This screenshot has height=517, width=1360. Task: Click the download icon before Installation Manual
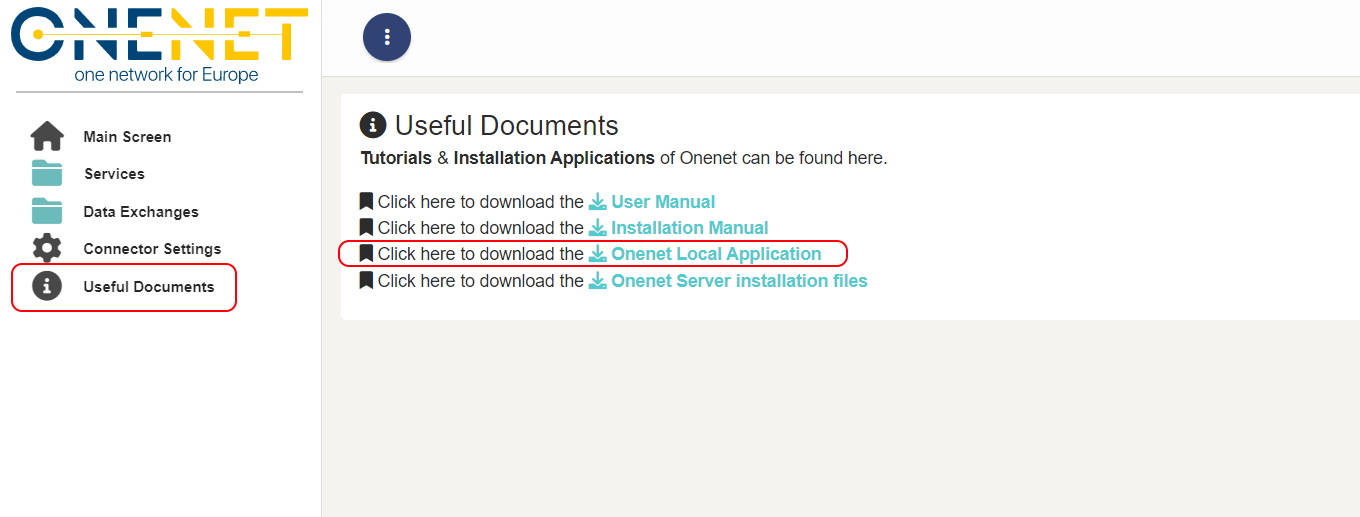(x=598, y=228)
